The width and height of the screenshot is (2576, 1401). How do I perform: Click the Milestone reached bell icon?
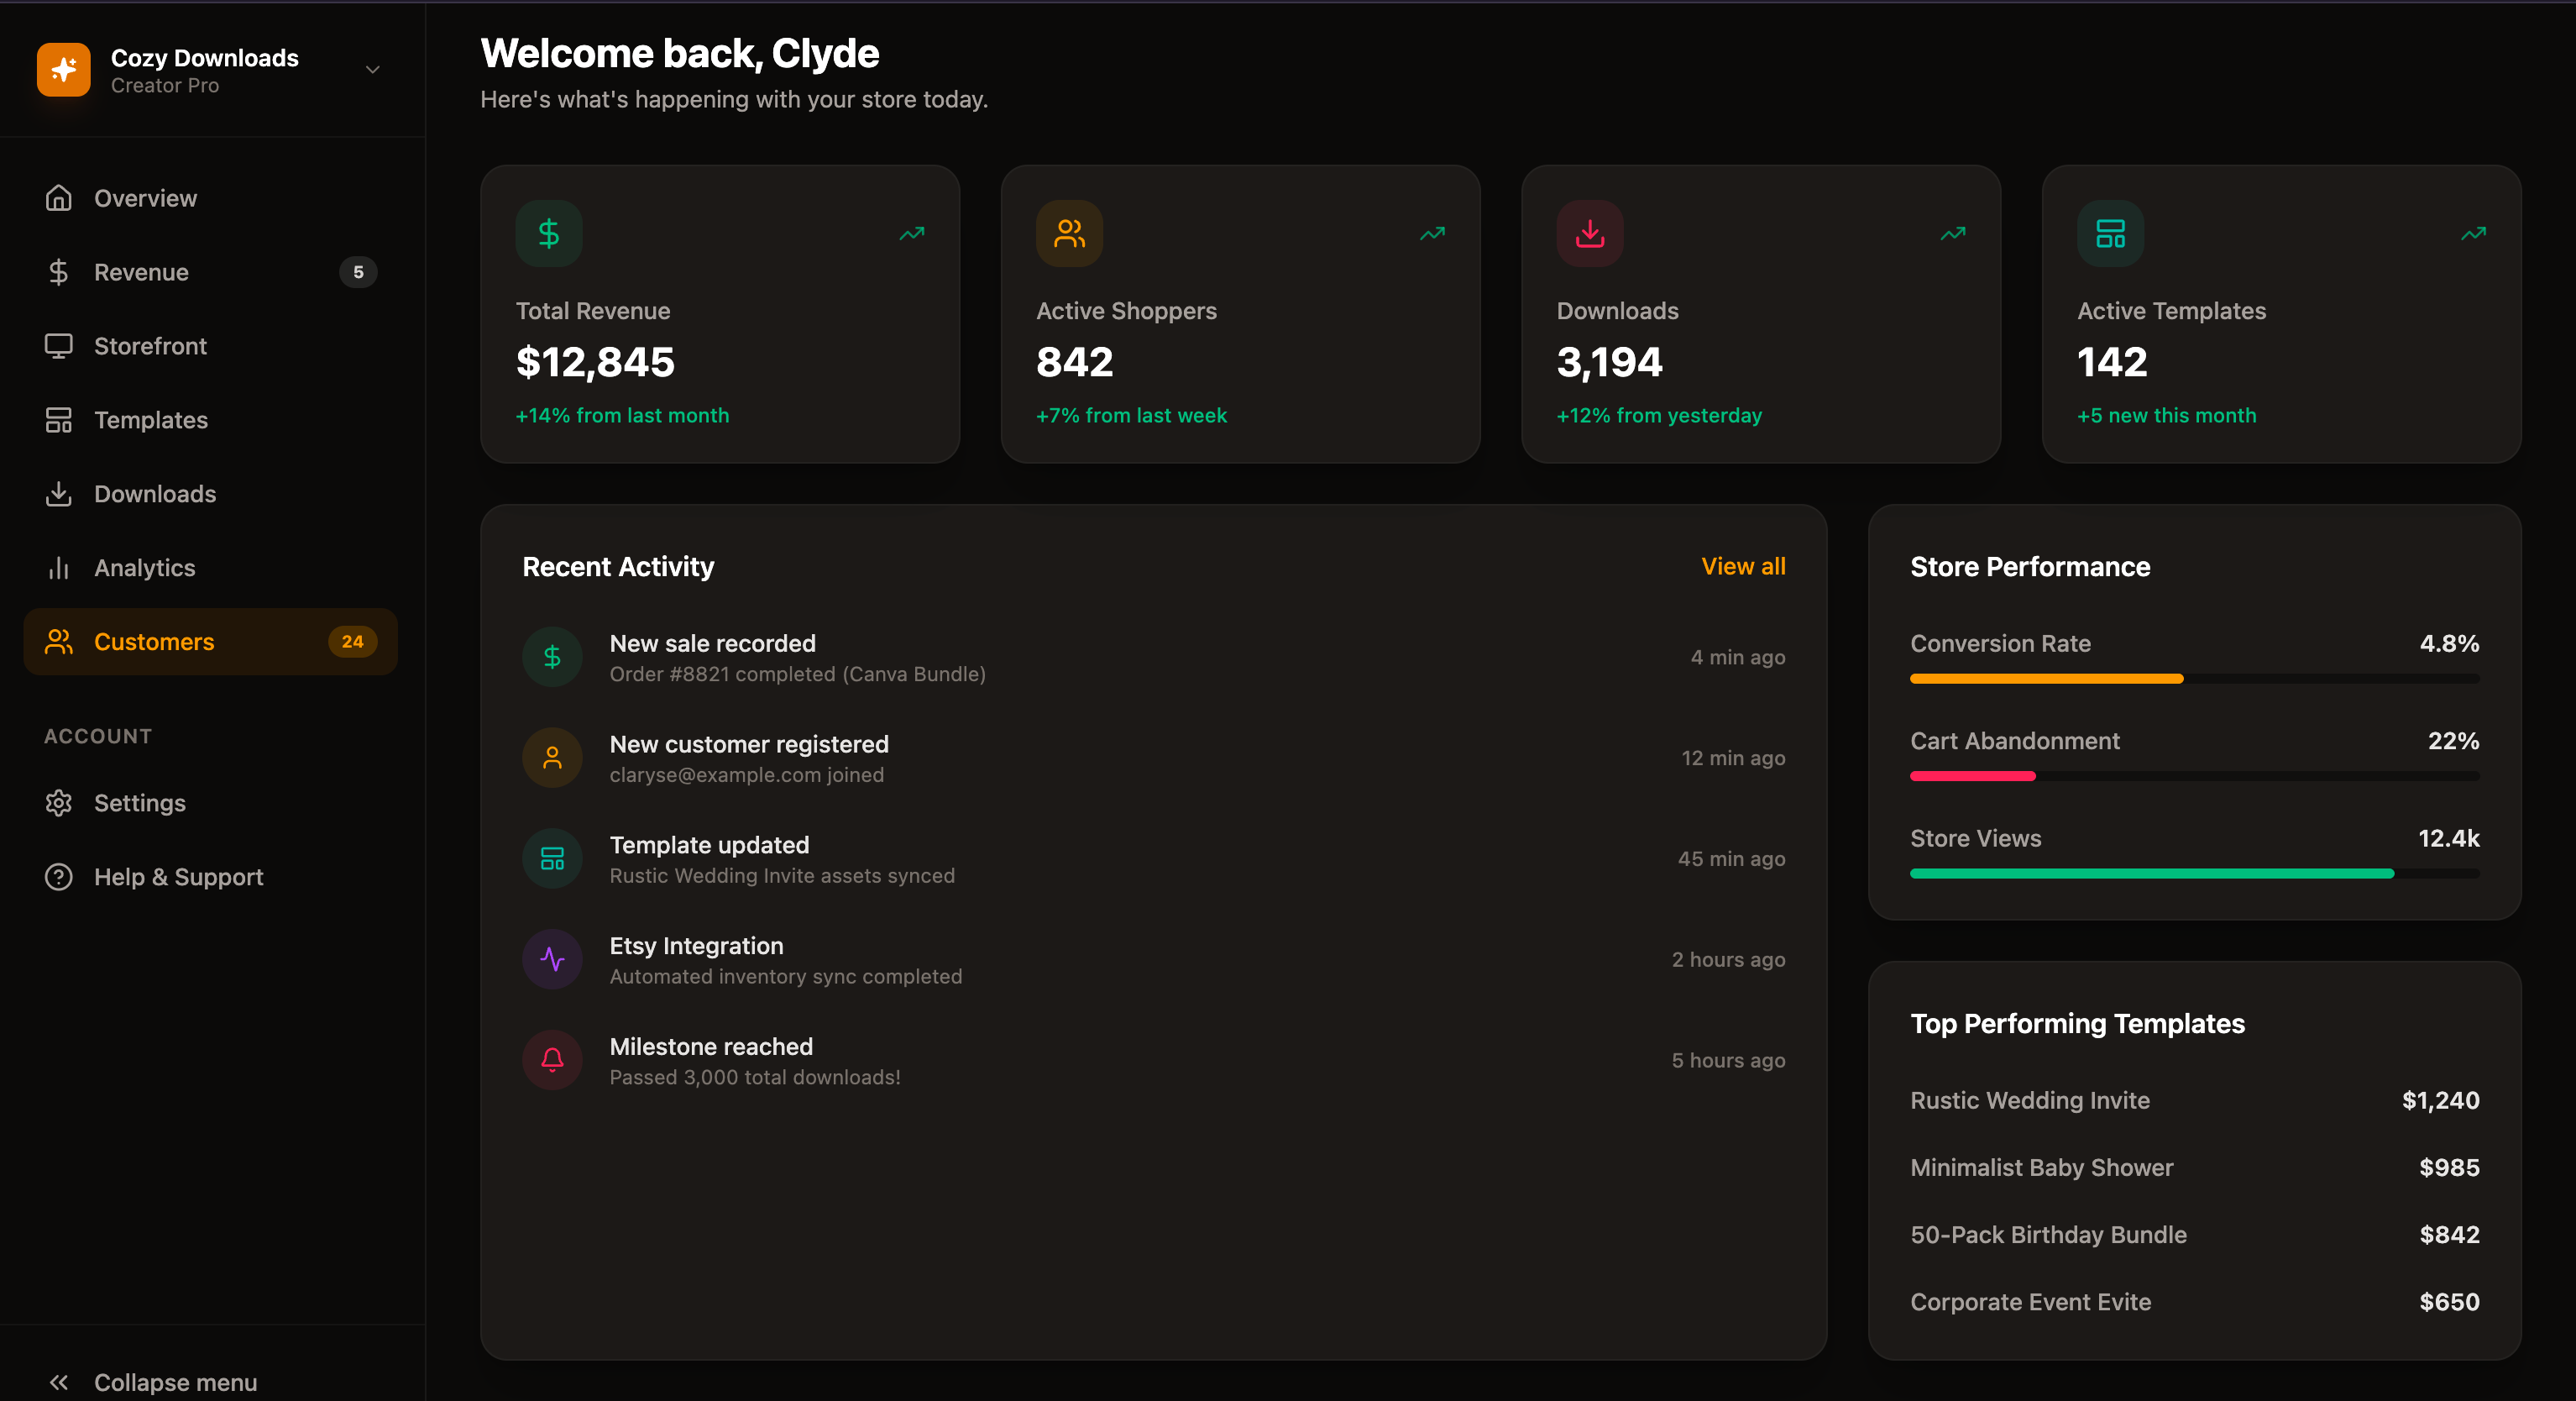coord(552,1060)
